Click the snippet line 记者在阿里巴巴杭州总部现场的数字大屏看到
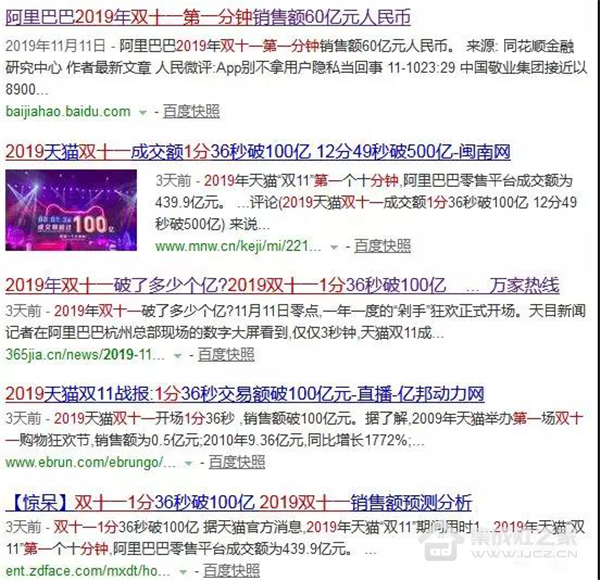This screenshot has height=580, width=600. click(147, 333)
